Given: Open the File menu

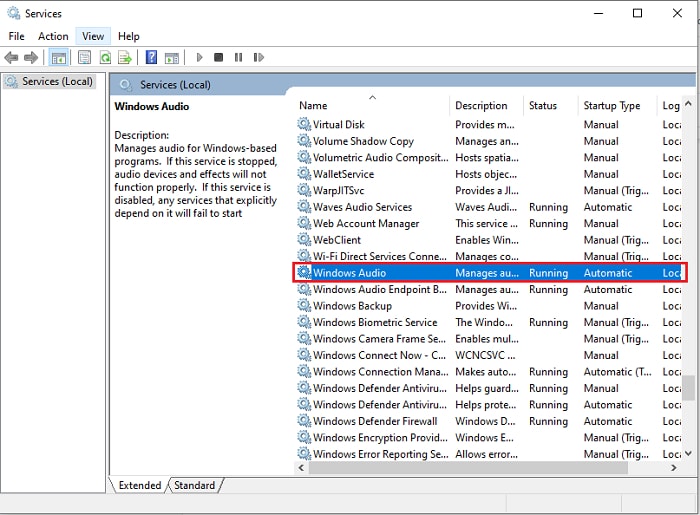Looking at the screenshot, I should [17, 36].
